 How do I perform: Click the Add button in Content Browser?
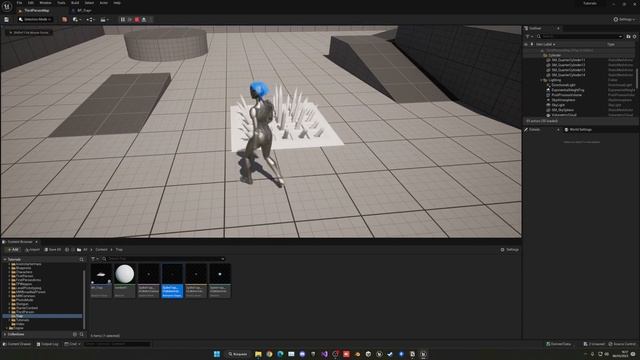[x=13, y=249]
